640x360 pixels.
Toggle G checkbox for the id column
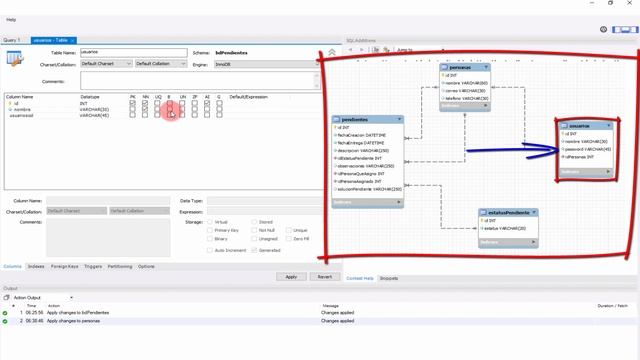[219, 104]
